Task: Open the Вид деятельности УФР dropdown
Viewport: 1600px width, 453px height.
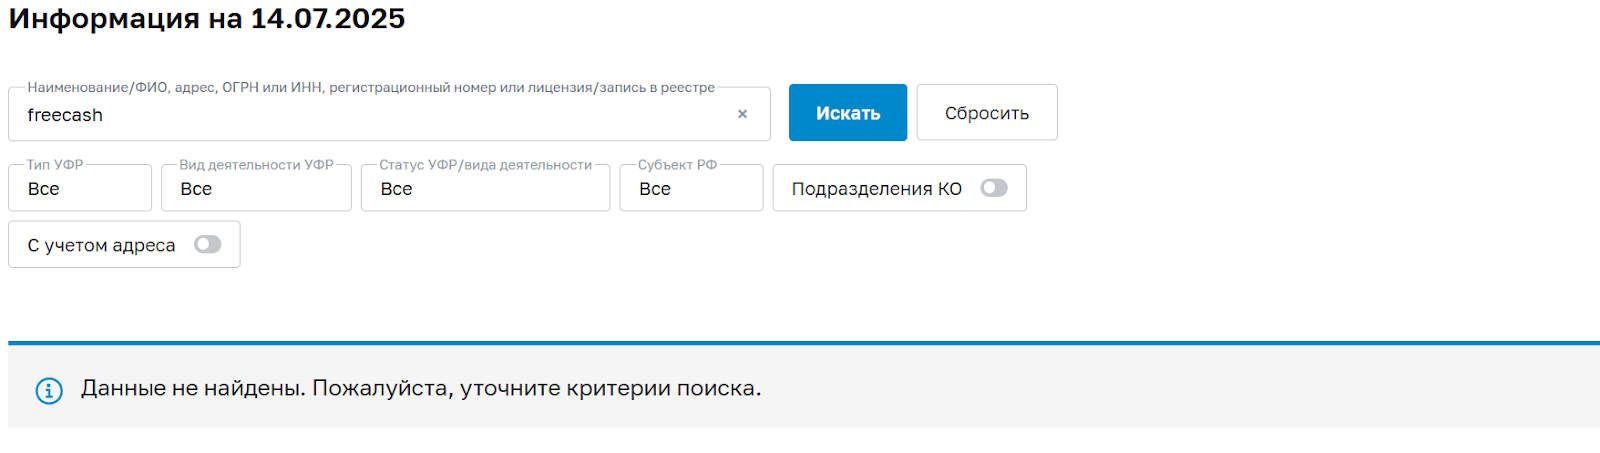Action: (256, 188)
